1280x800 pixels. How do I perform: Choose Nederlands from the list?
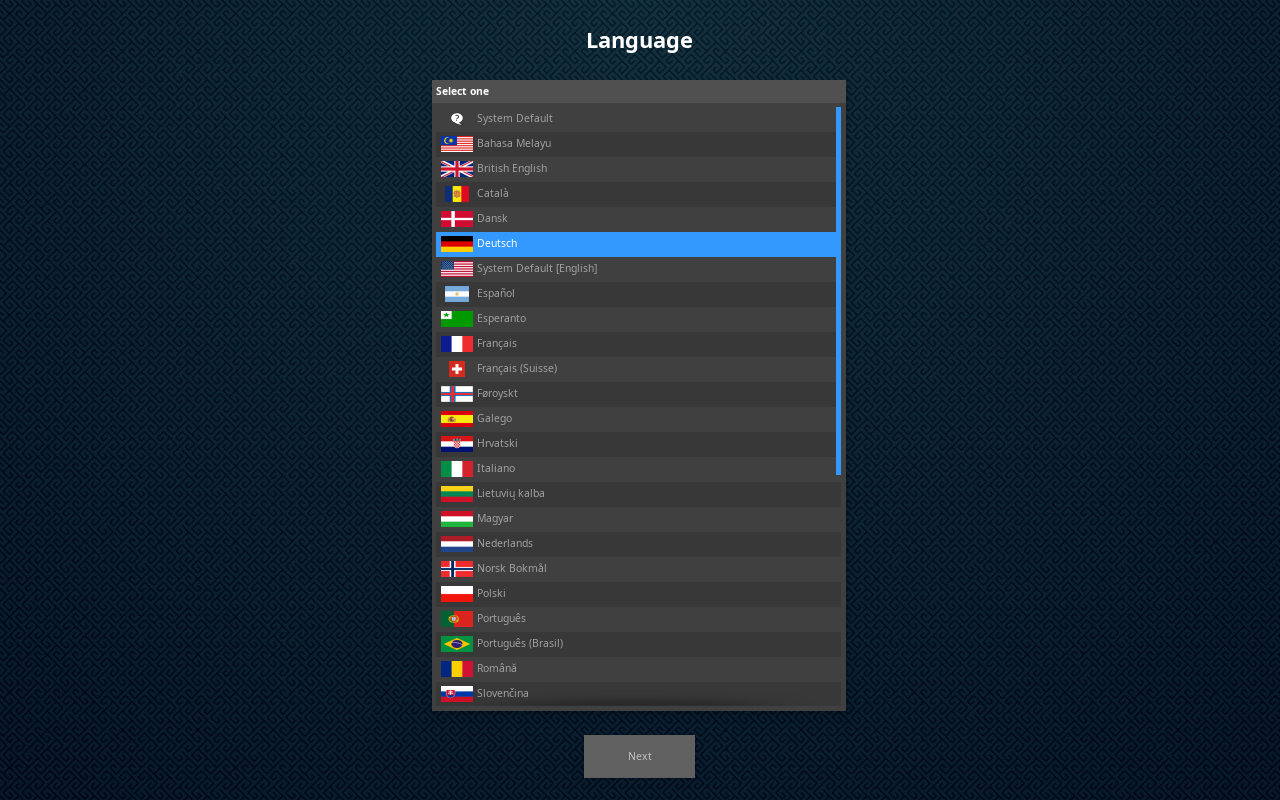pyautogui.click(x=505, y=543)
